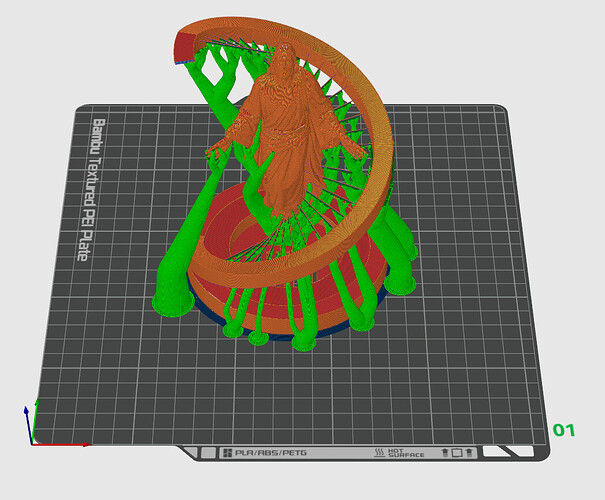This screenshot has width=605, height=500.
Task: Click the HOT SURFACE text label
Action: pos(406,453)
